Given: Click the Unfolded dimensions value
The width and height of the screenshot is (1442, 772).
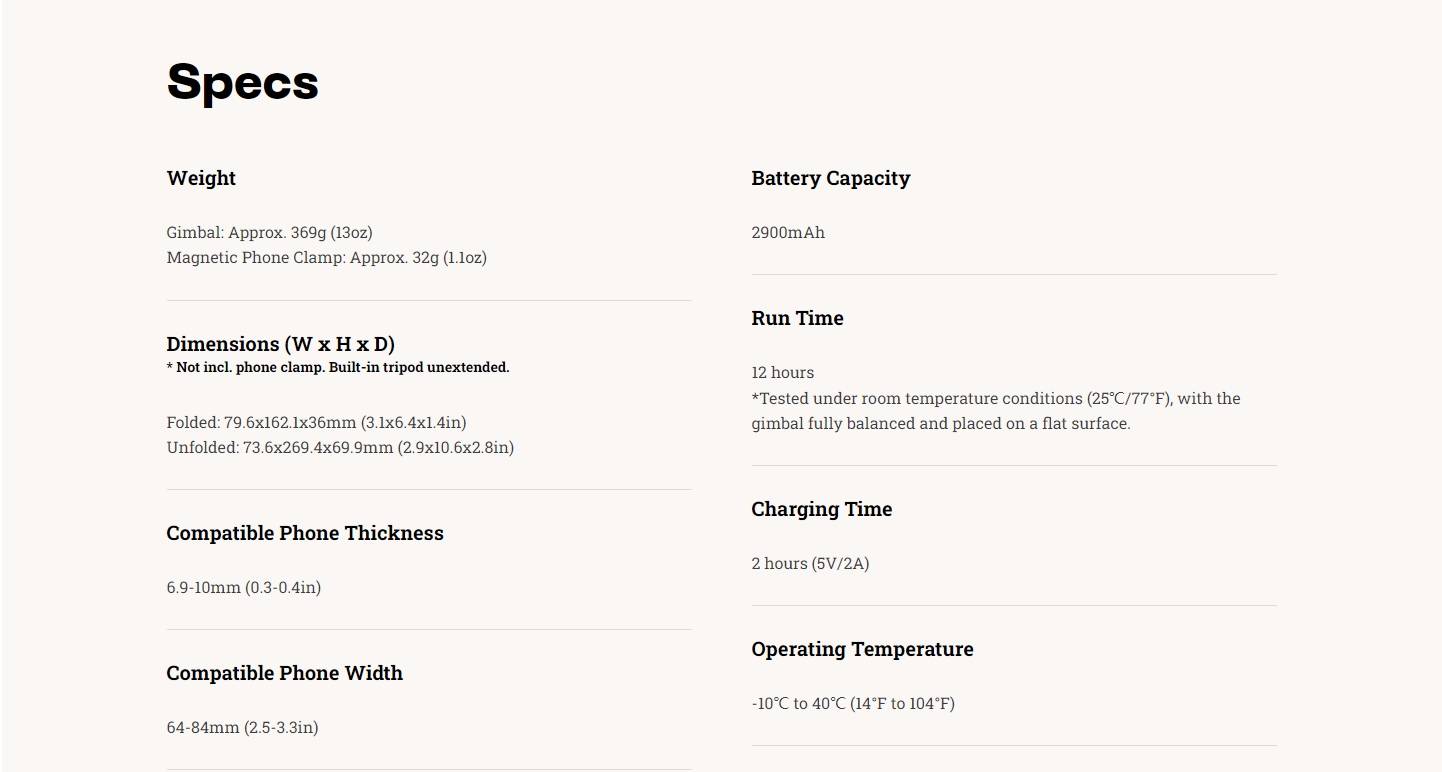Looking at the screenshot, I should [x=340, y=447].
